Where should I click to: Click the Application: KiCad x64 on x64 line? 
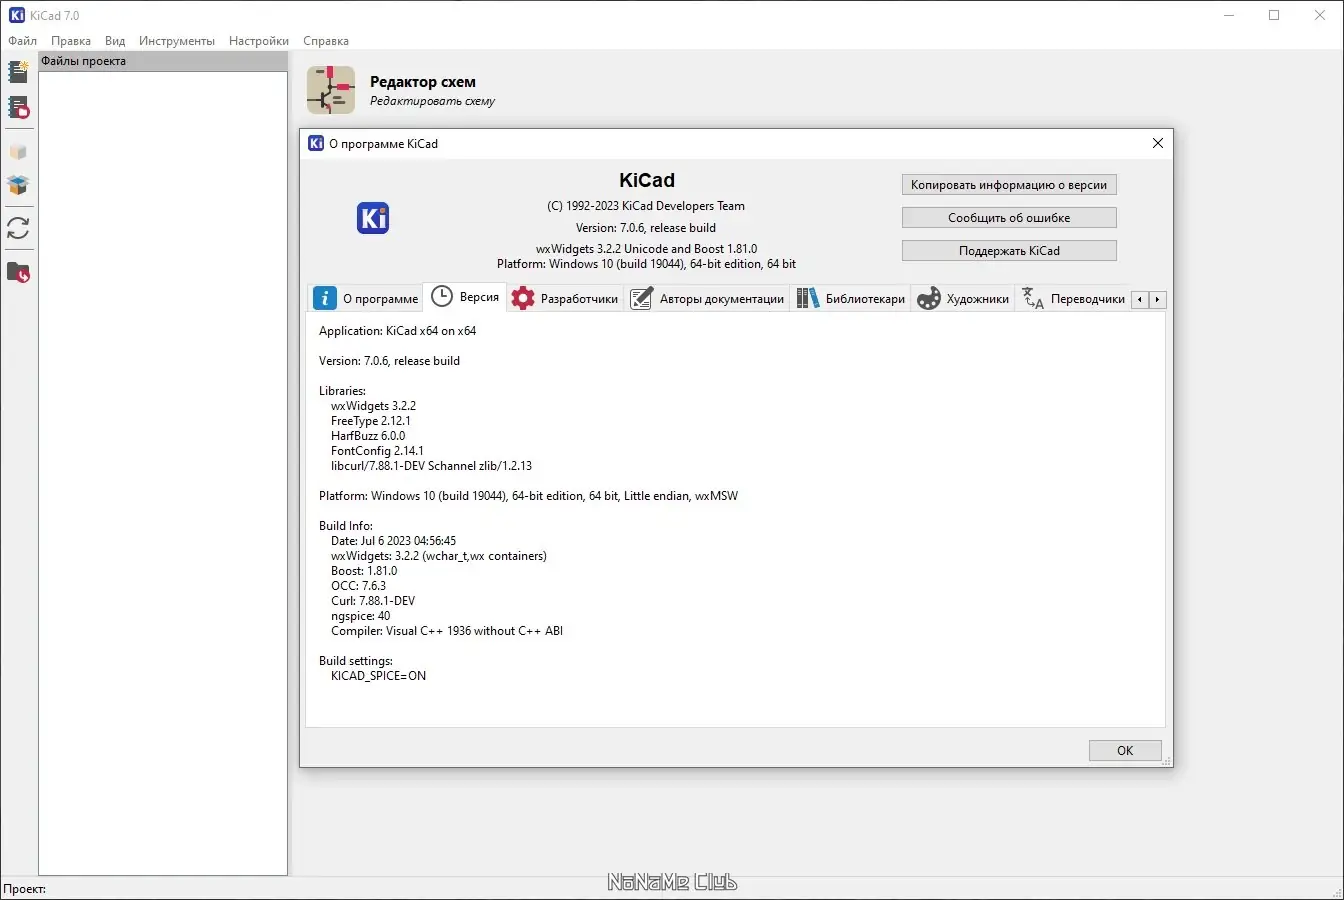tap(398, 331)
